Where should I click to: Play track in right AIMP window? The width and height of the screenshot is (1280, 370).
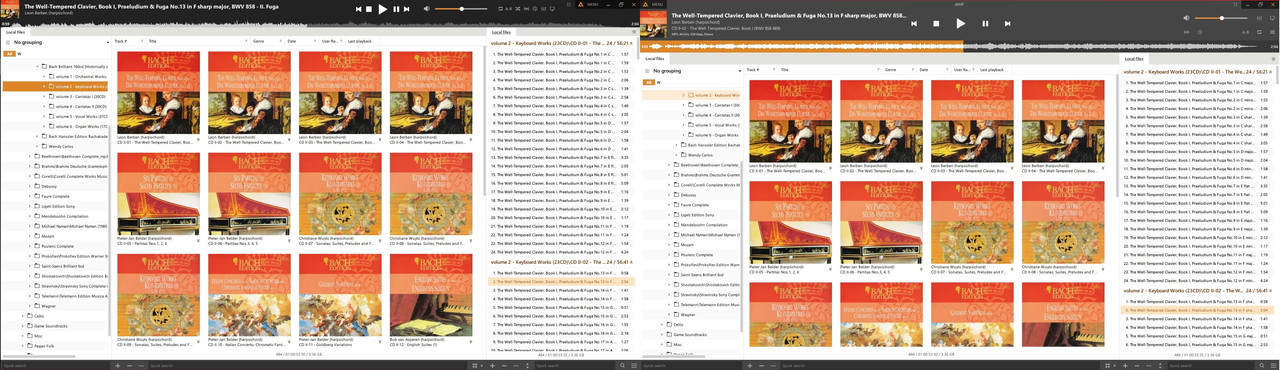click(961, 23)
